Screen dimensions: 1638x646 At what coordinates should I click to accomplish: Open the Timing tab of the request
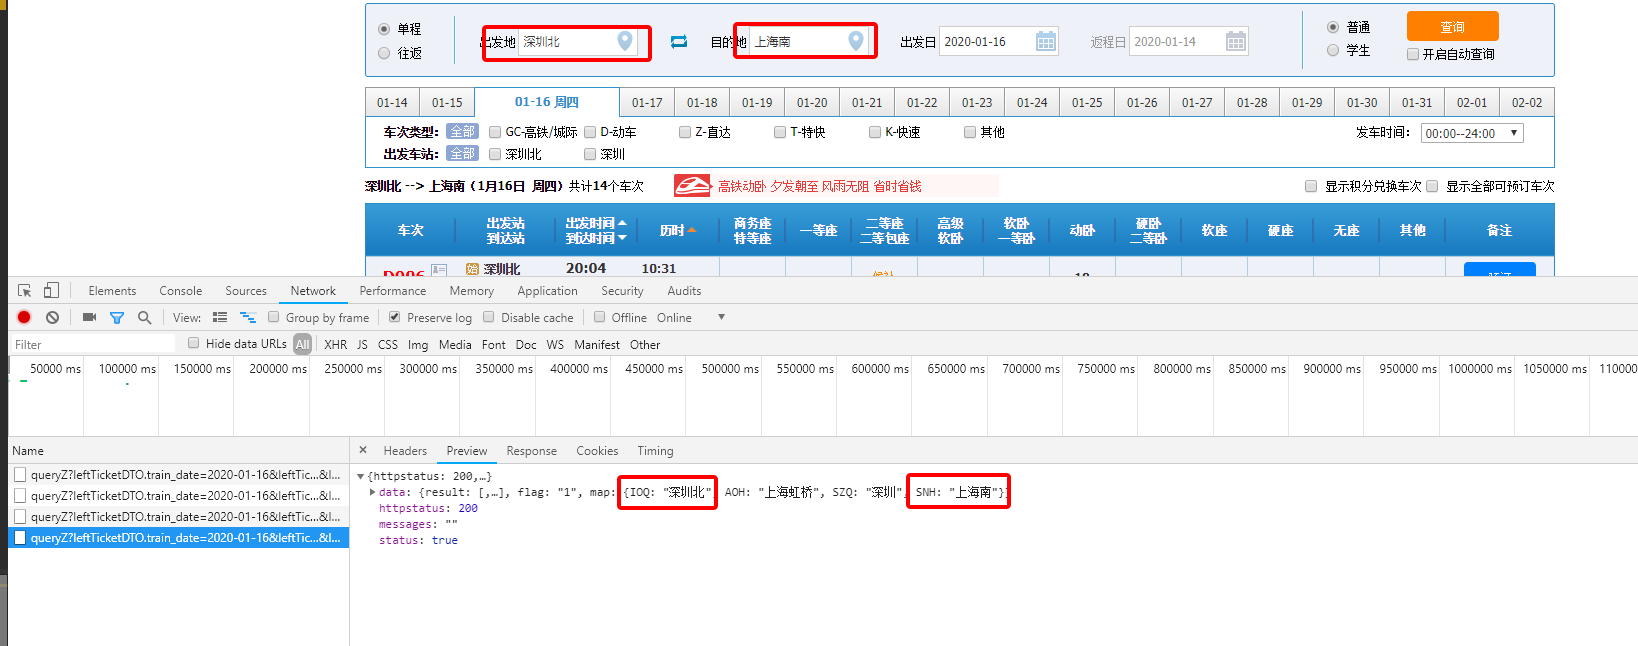tap(655, 451)
